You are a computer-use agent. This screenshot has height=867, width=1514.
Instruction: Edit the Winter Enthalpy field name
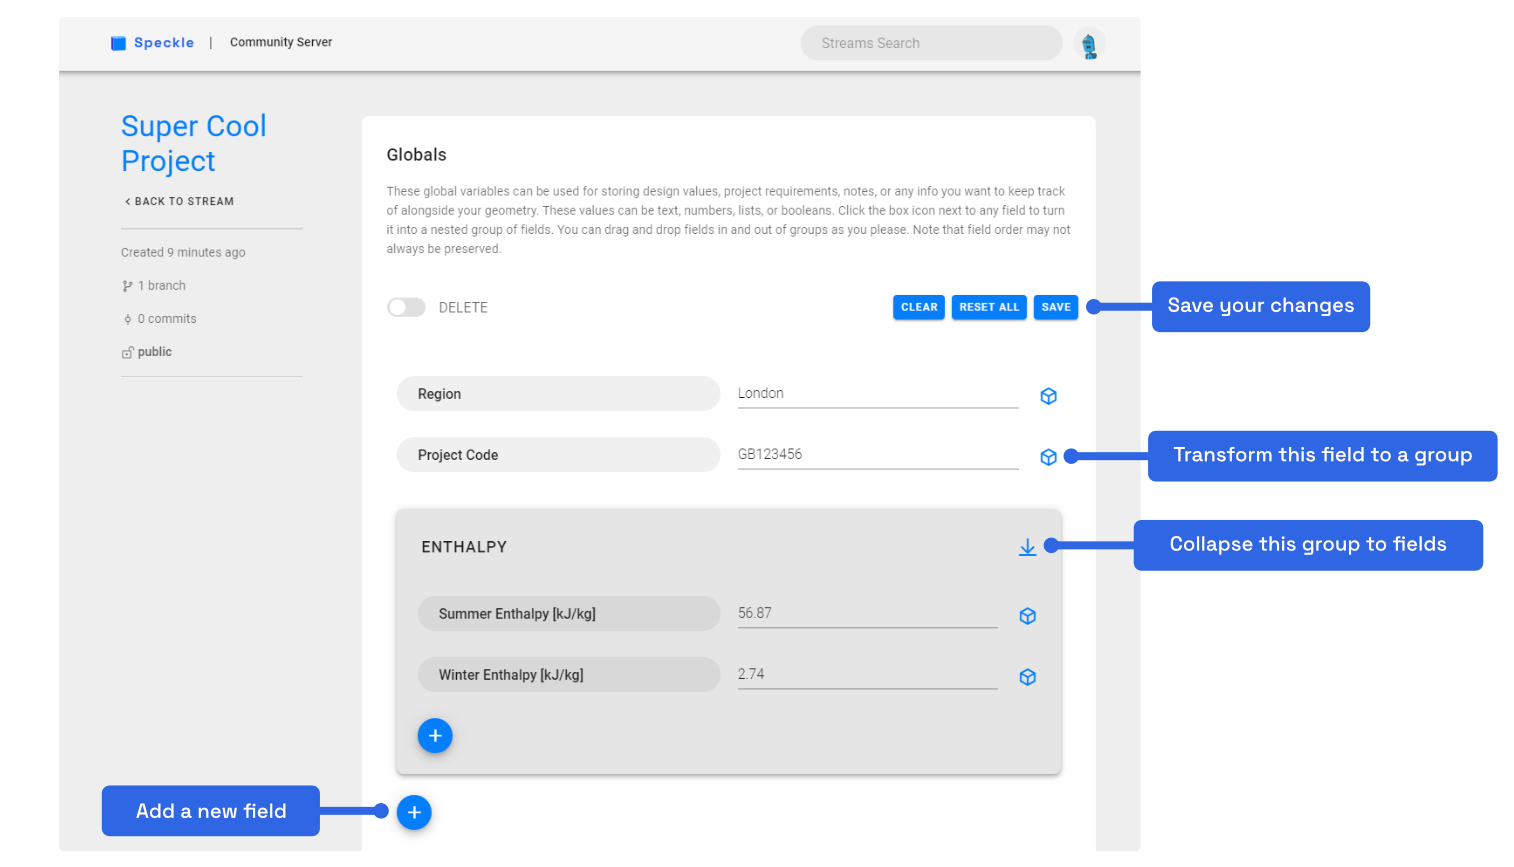point(569,675)
